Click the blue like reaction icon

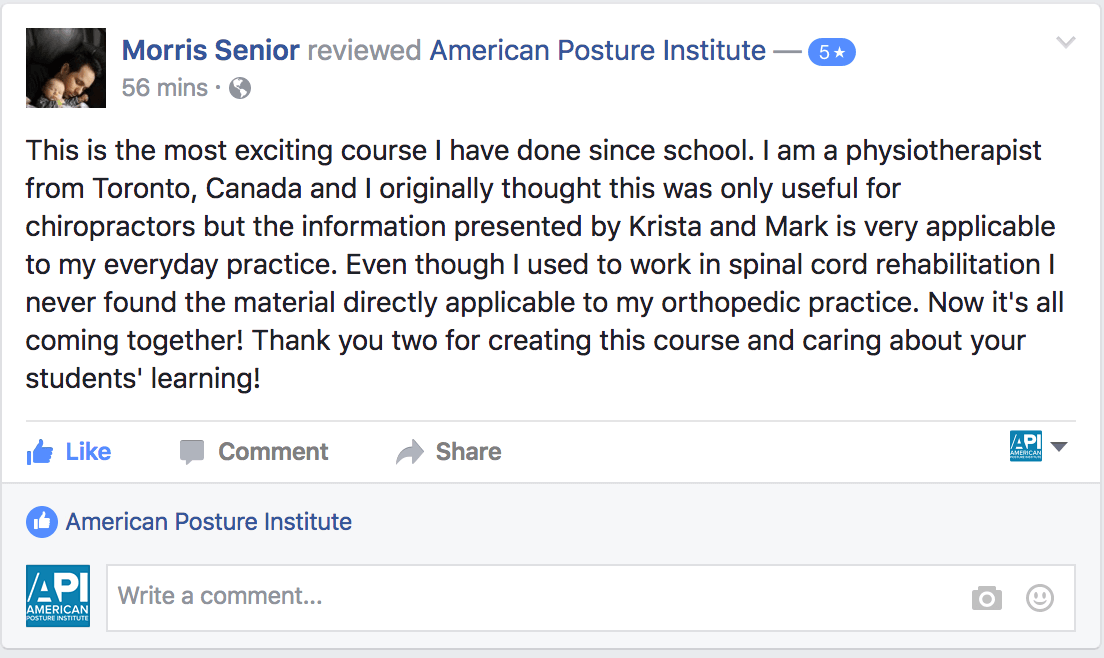coord(41,521)
